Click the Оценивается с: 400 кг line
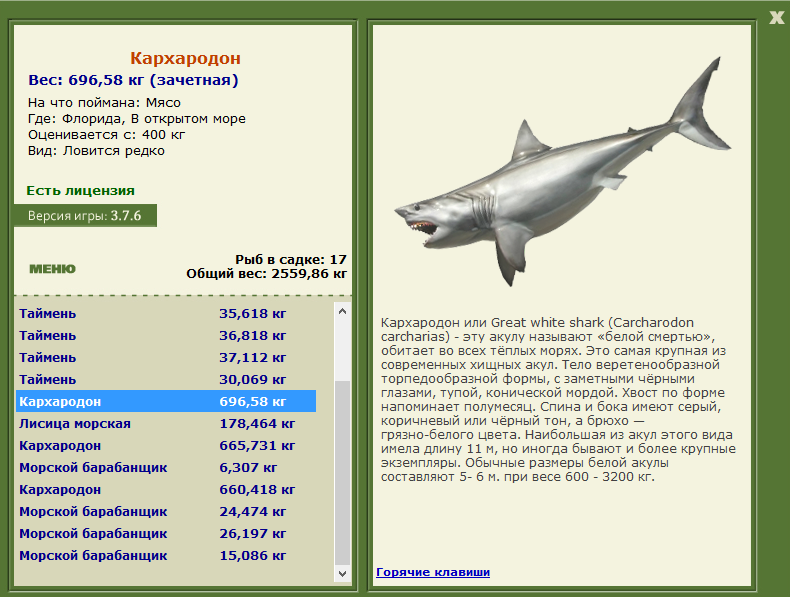The width and height of the screenshot is (790, 597). (x=106, y=135)
